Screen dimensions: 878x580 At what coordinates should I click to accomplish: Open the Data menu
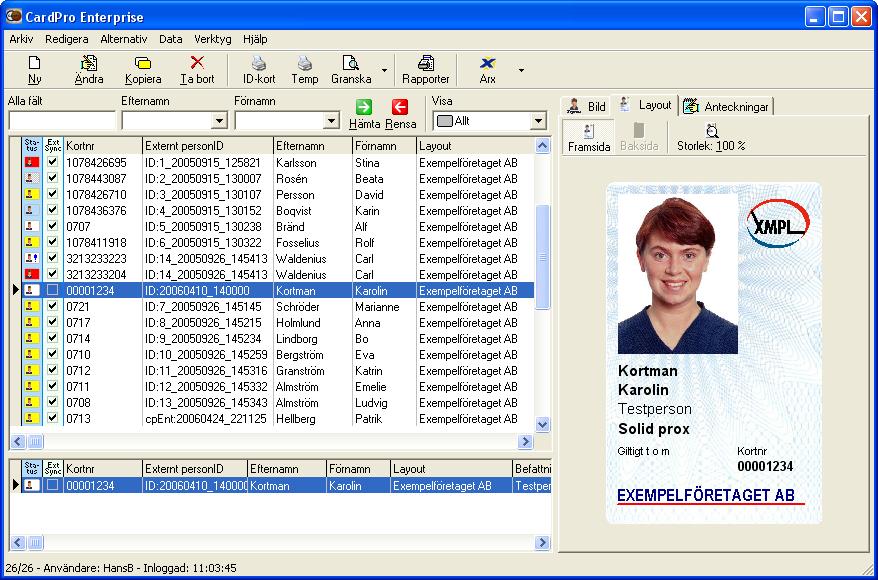(x=170, y=39)
